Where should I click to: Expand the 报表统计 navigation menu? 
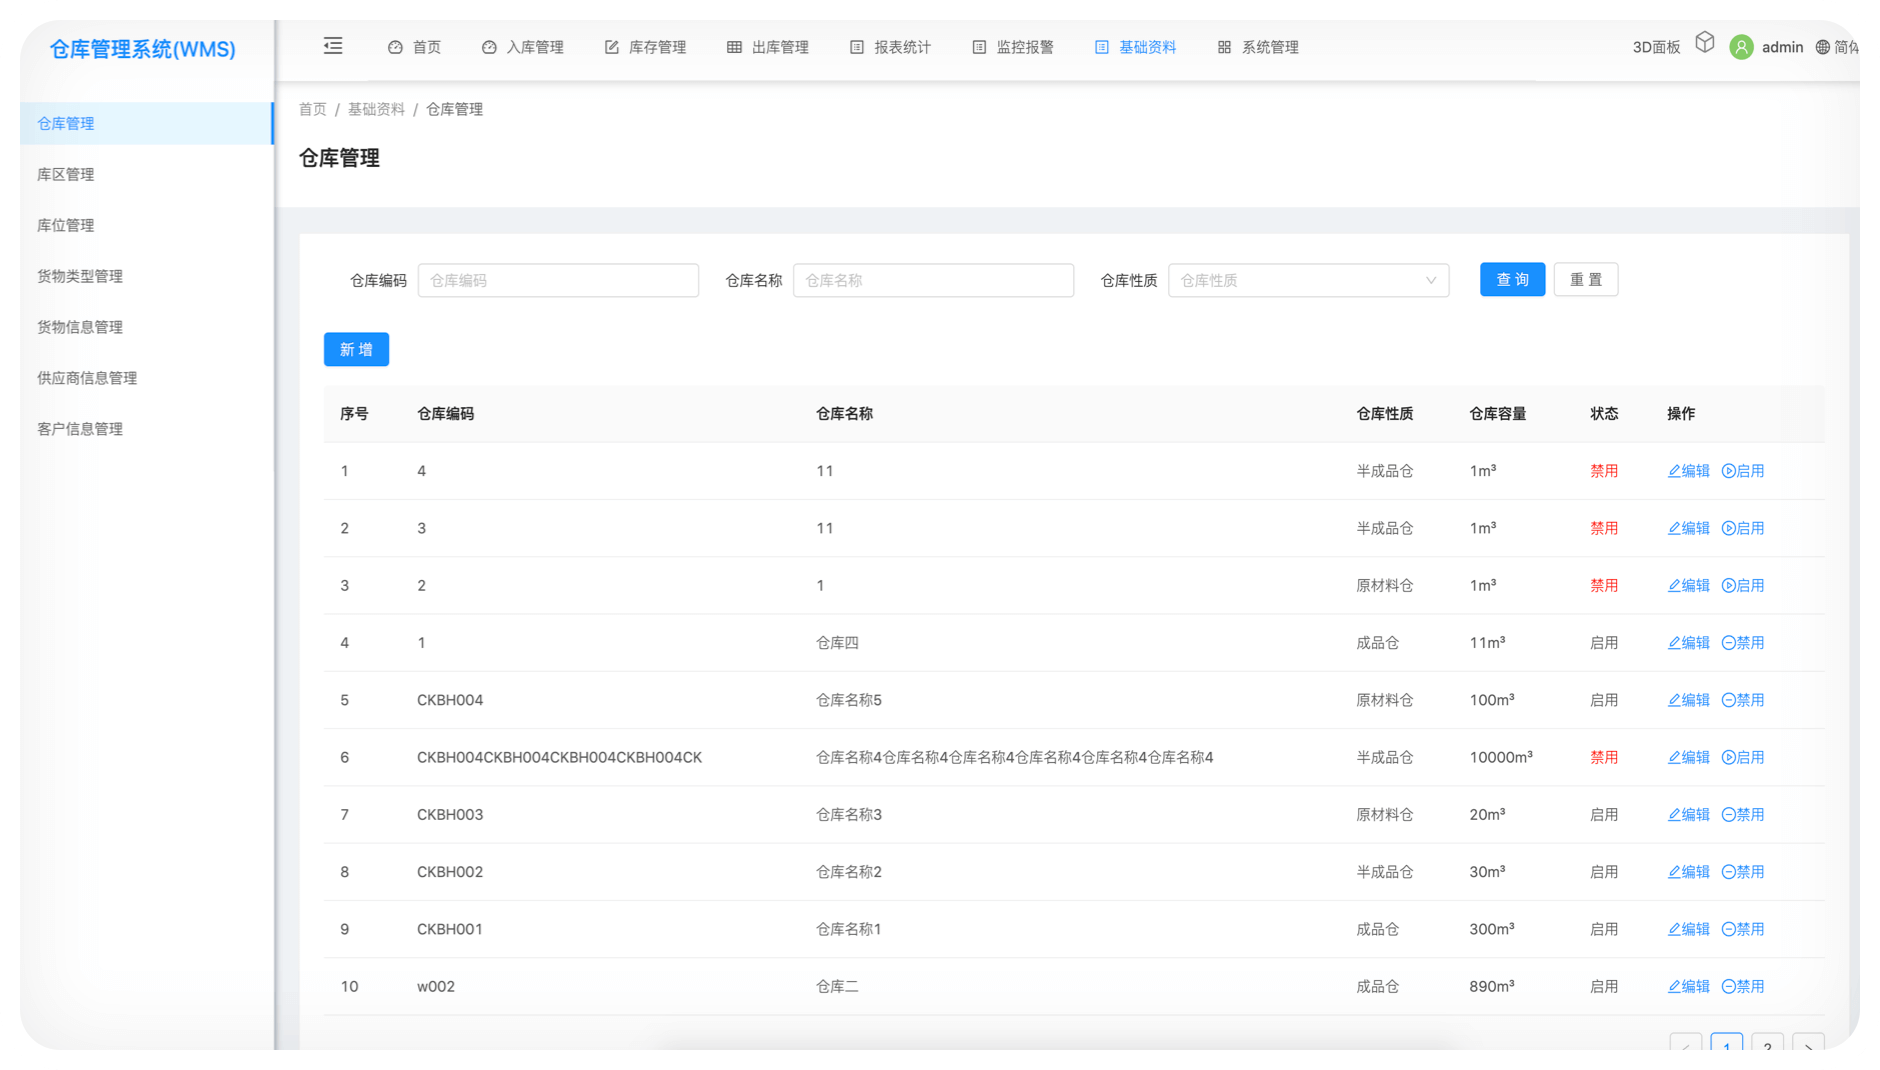(x=890, y=47)
